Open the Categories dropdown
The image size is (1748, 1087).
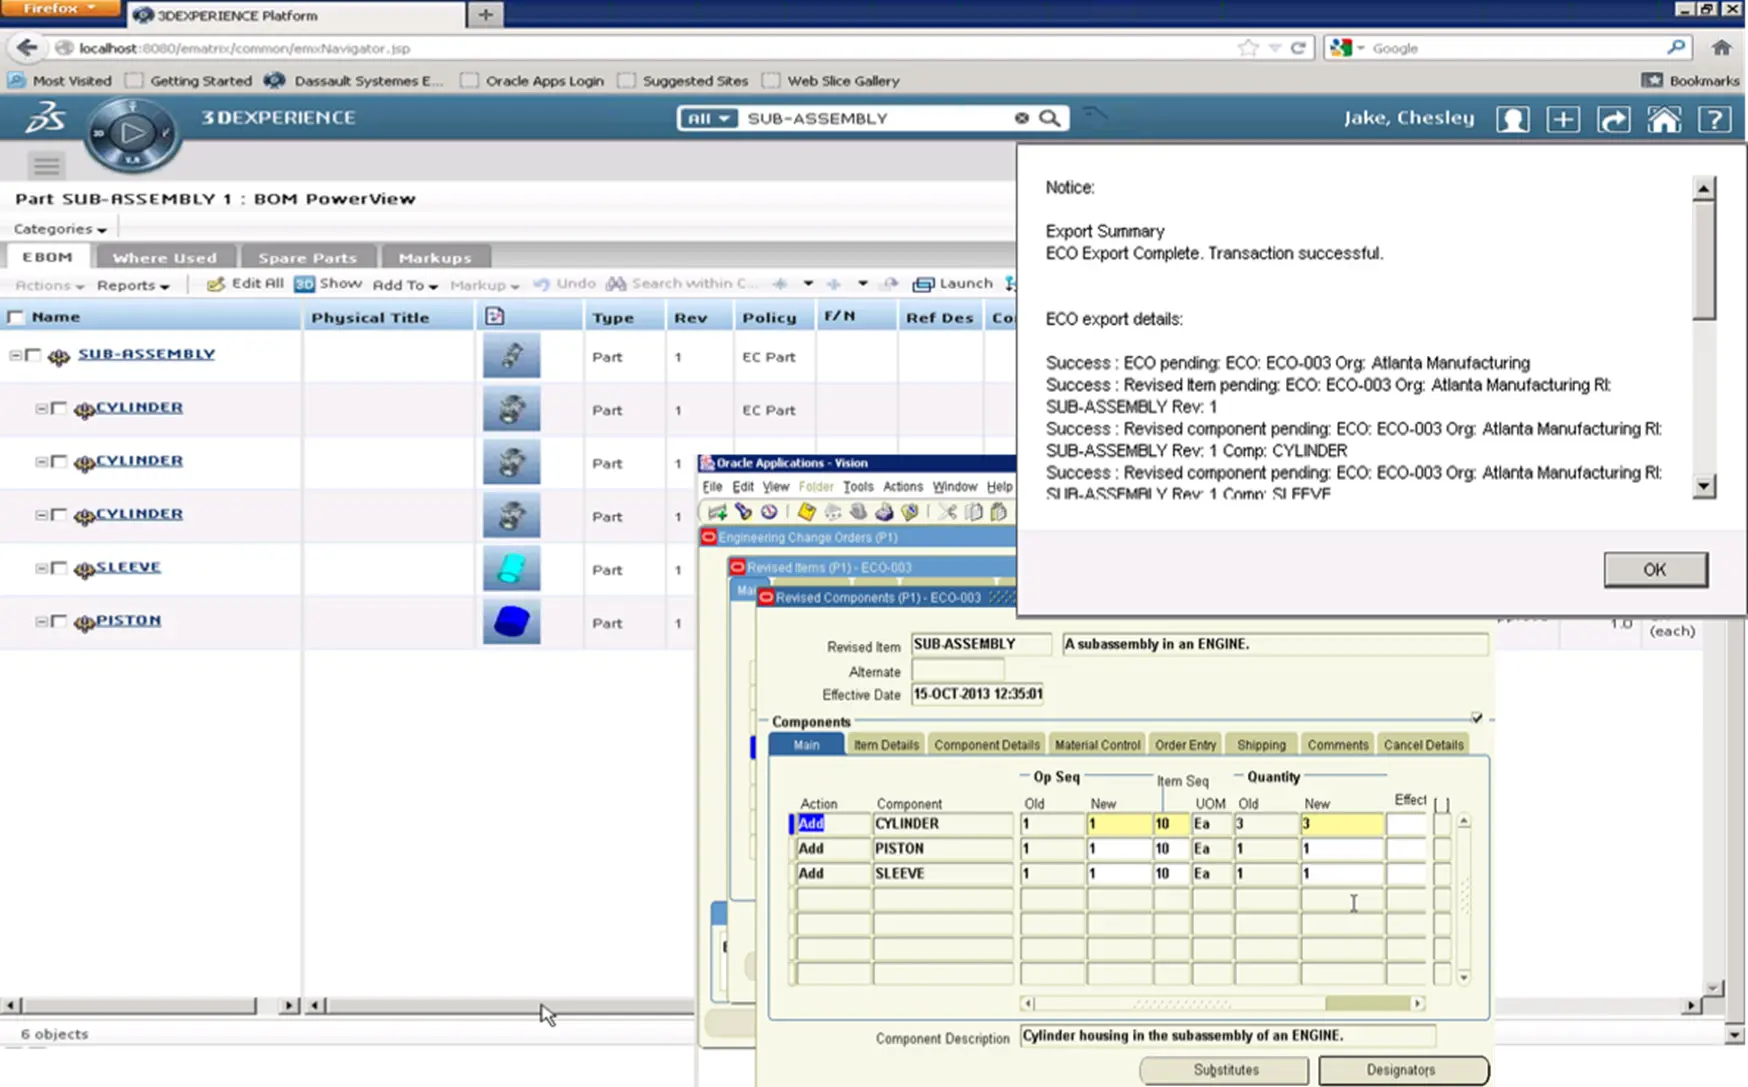tap(60, 229)
